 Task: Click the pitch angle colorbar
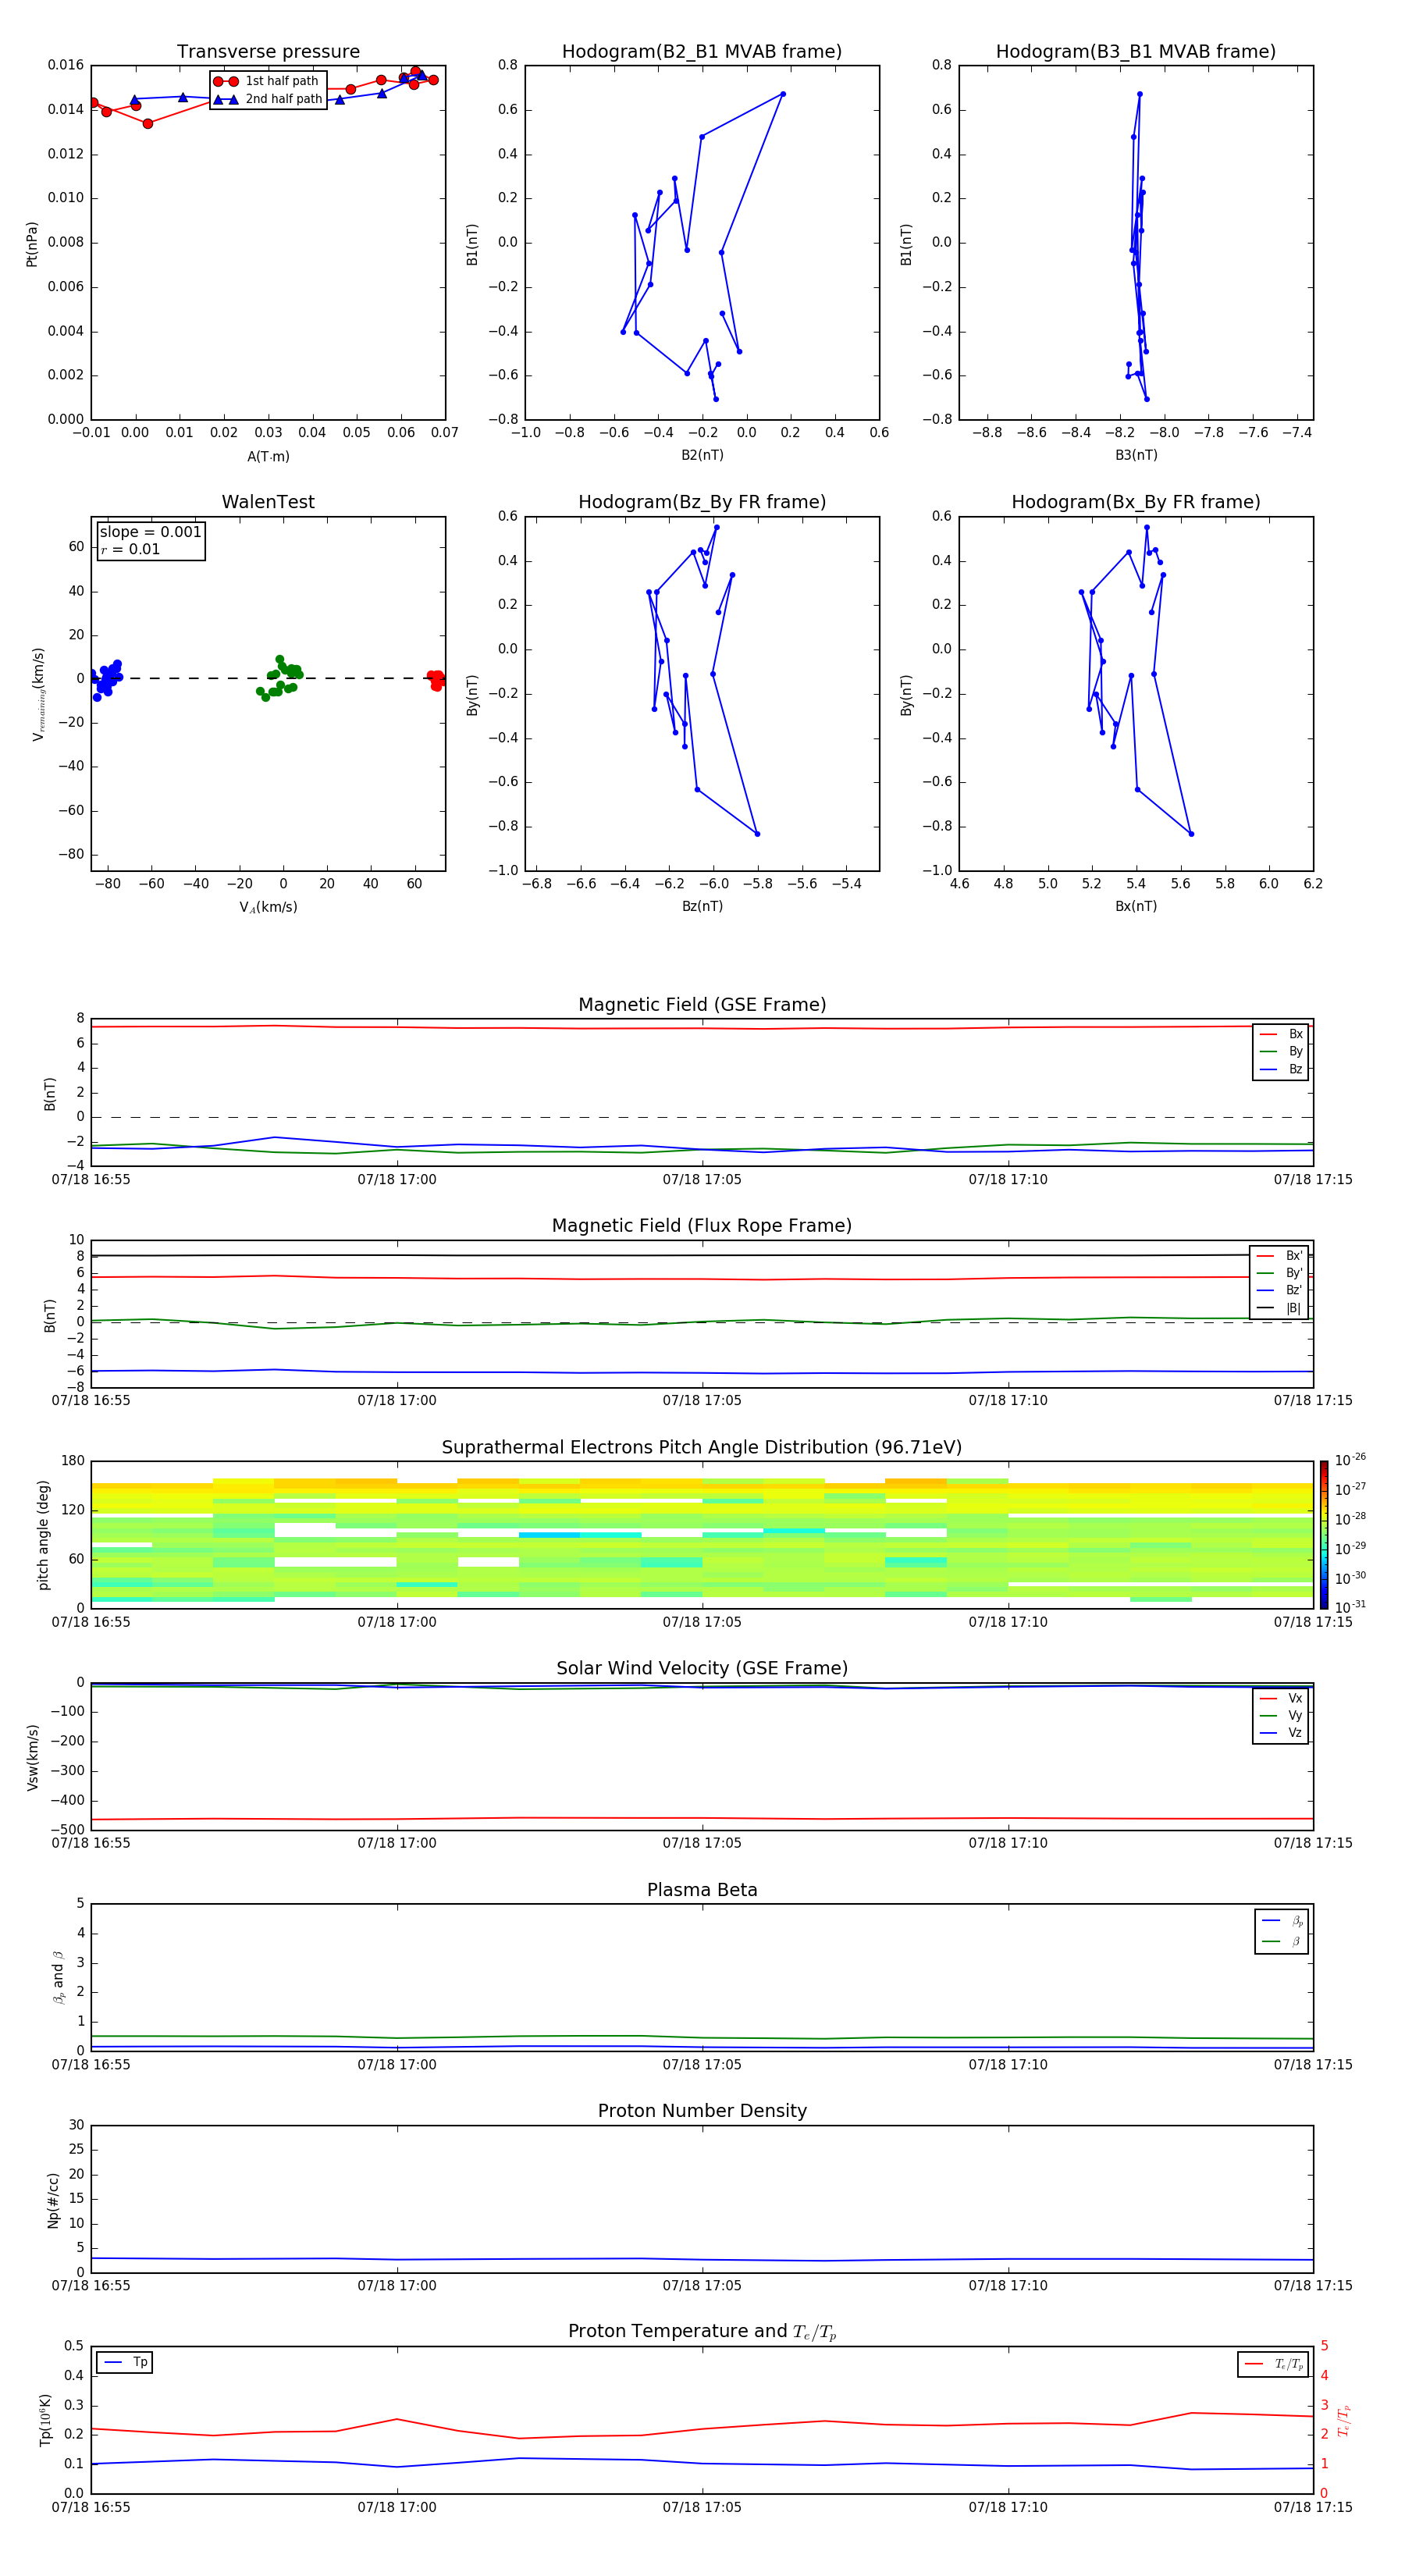(x=1324, y=1535)
